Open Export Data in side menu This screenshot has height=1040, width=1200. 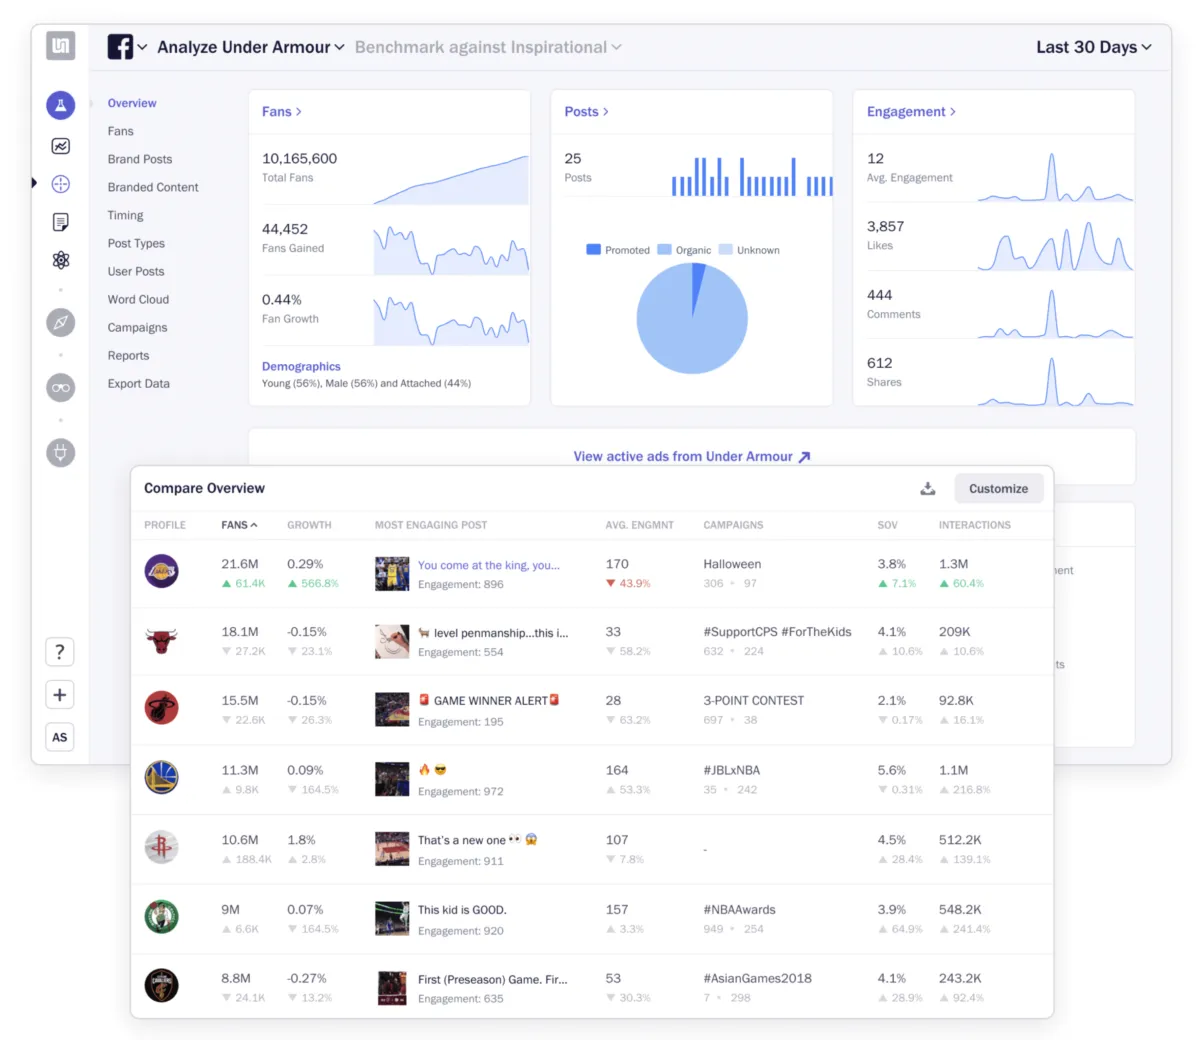138,383
